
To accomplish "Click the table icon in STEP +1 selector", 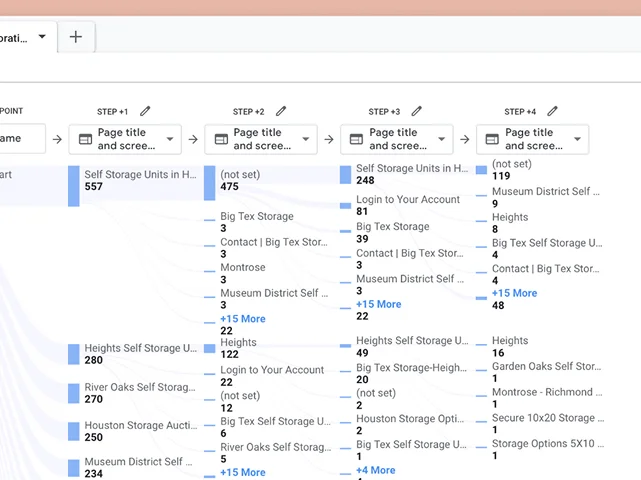I will point(85,139).
